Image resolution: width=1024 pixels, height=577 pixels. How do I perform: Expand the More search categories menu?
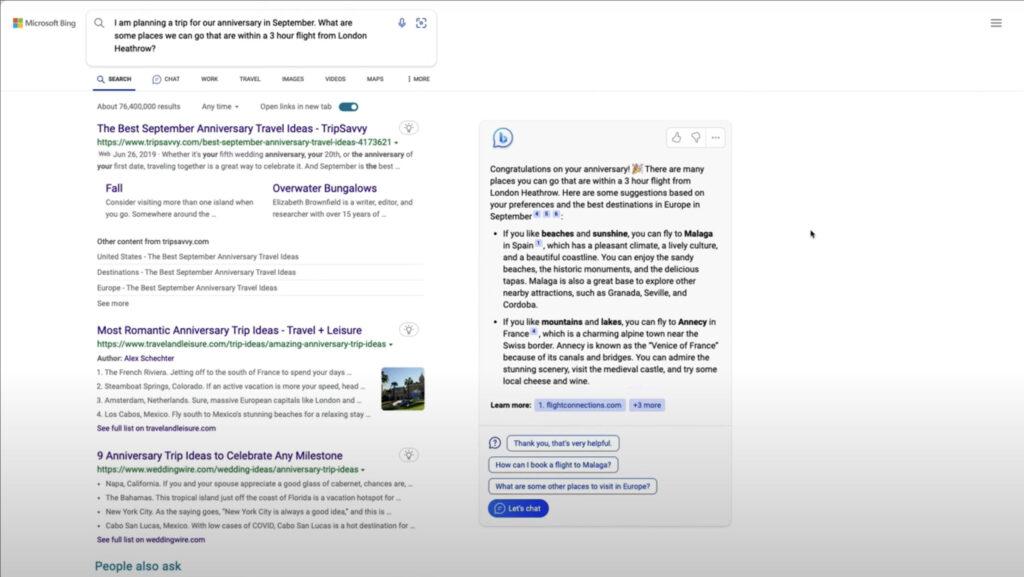[x=418, y=79]
